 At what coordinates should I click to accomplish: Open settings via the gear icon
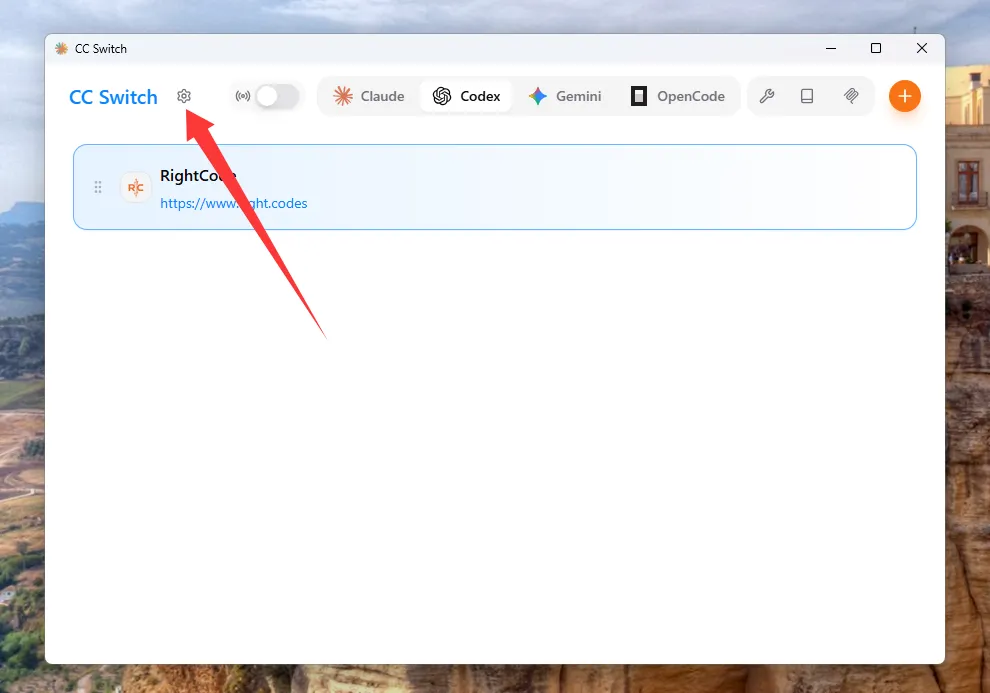(x=184, y=96)
